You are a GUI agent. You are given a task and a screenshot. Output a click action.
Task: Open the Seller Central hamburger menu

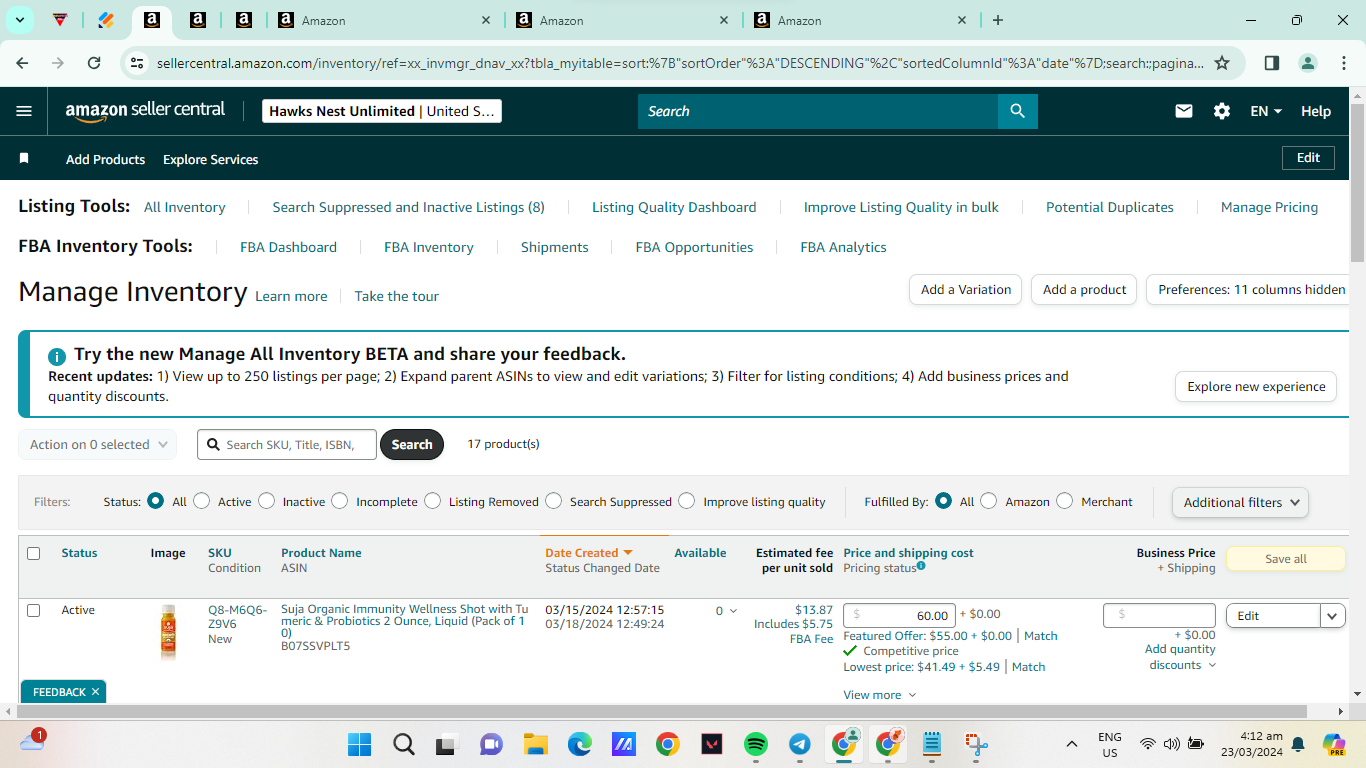(x=24, y=111)
